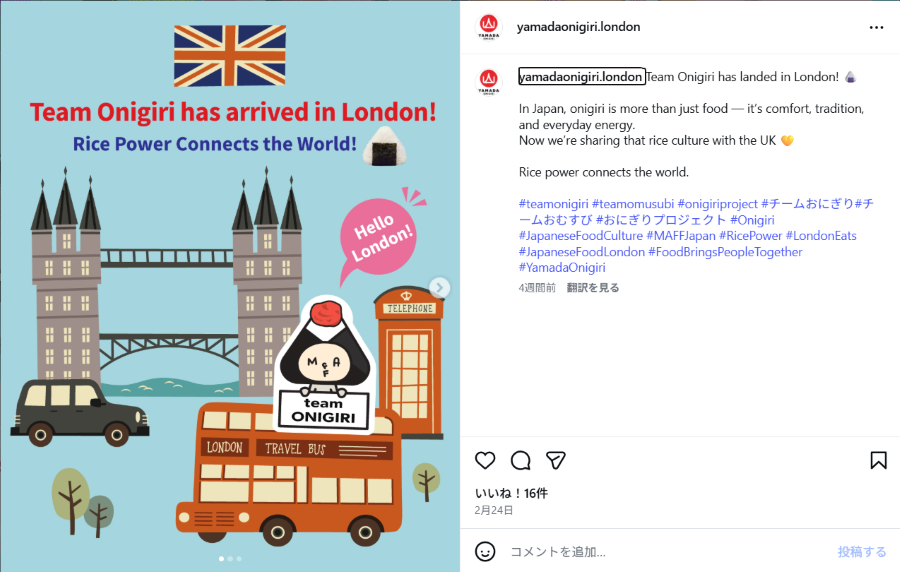Open comments via speech bubble icon
This screenshot has height=572, width=900.
(521, 460)
